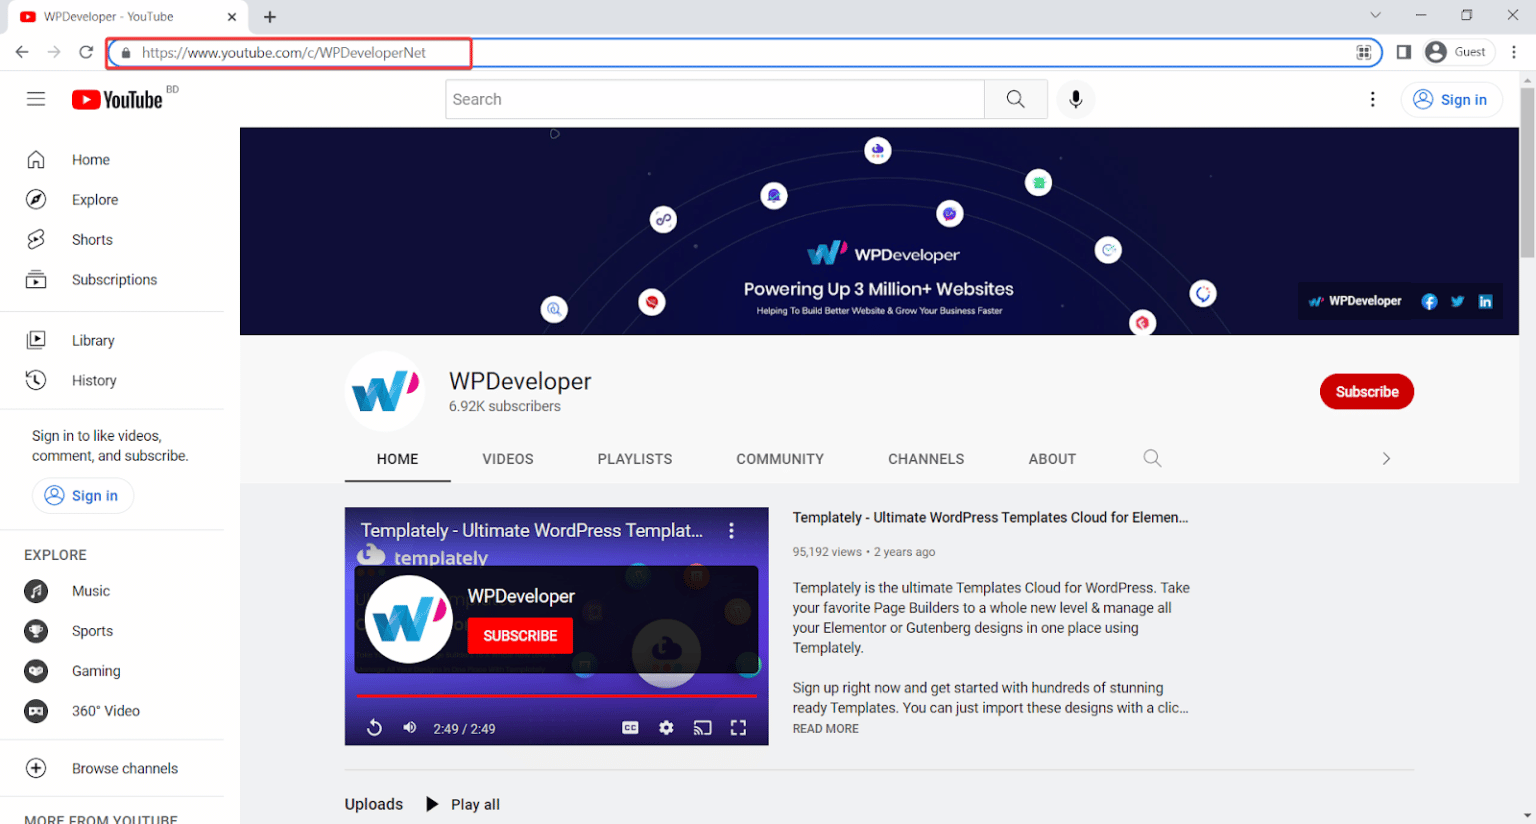Expand the description via READ MORE

[825, 728]
